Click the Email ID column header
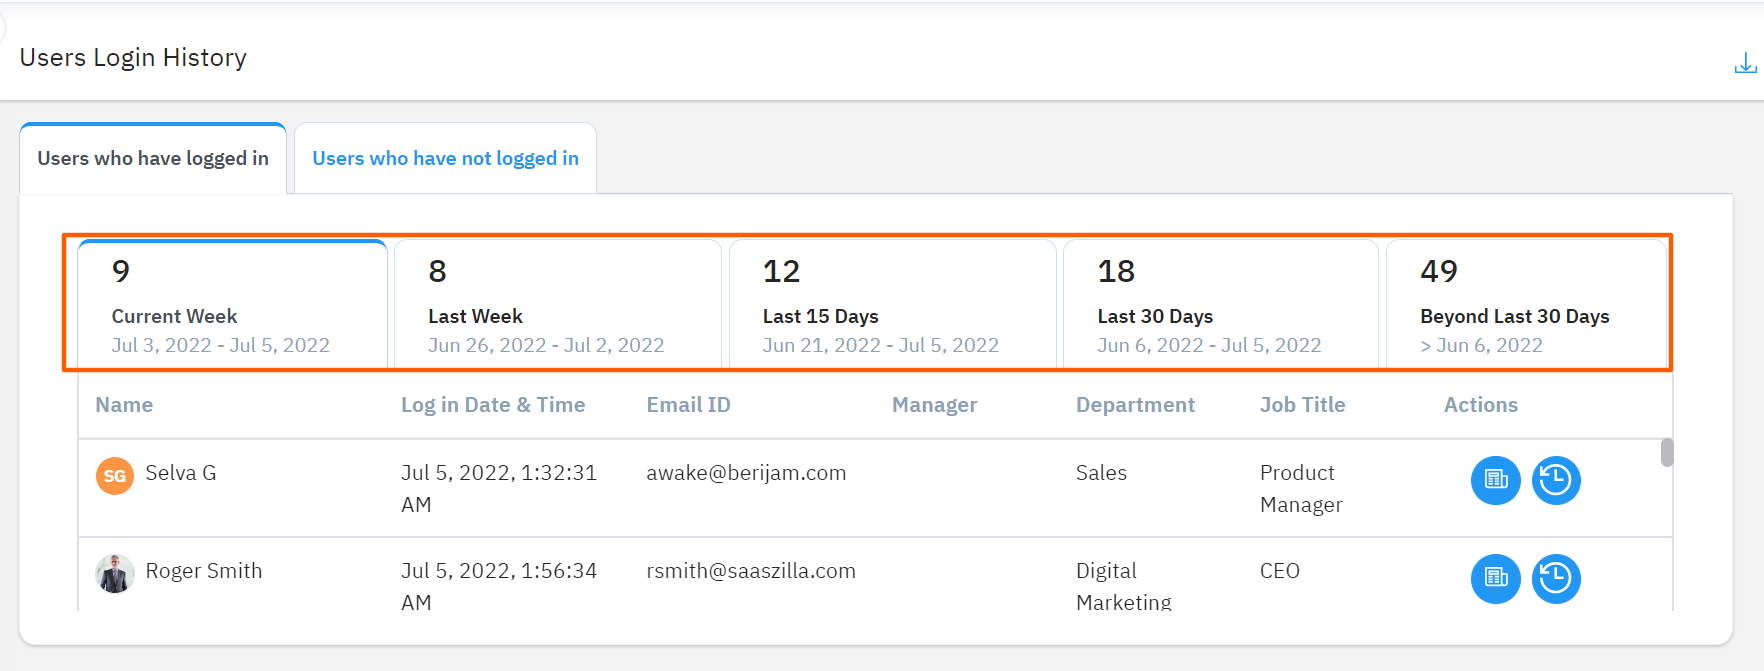This screenshot has width=1764, height=671. click(688, 405)
